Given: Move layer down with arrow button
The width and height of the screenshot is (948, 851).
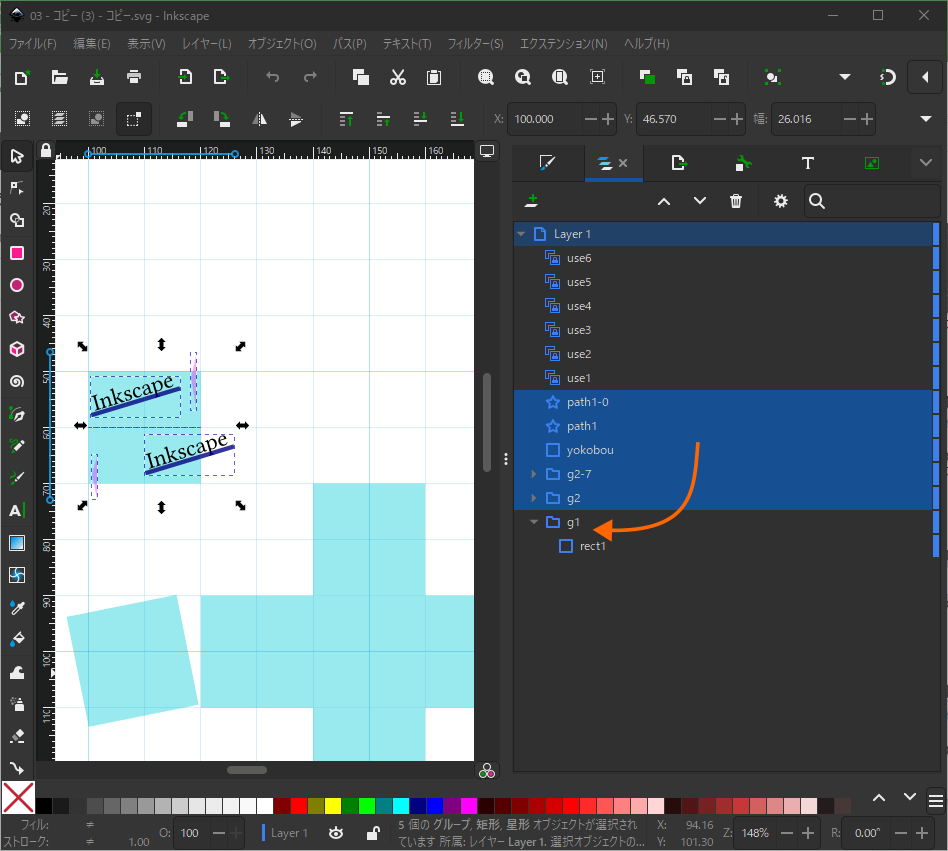Looking at the screenshot, I should [700, 201].
